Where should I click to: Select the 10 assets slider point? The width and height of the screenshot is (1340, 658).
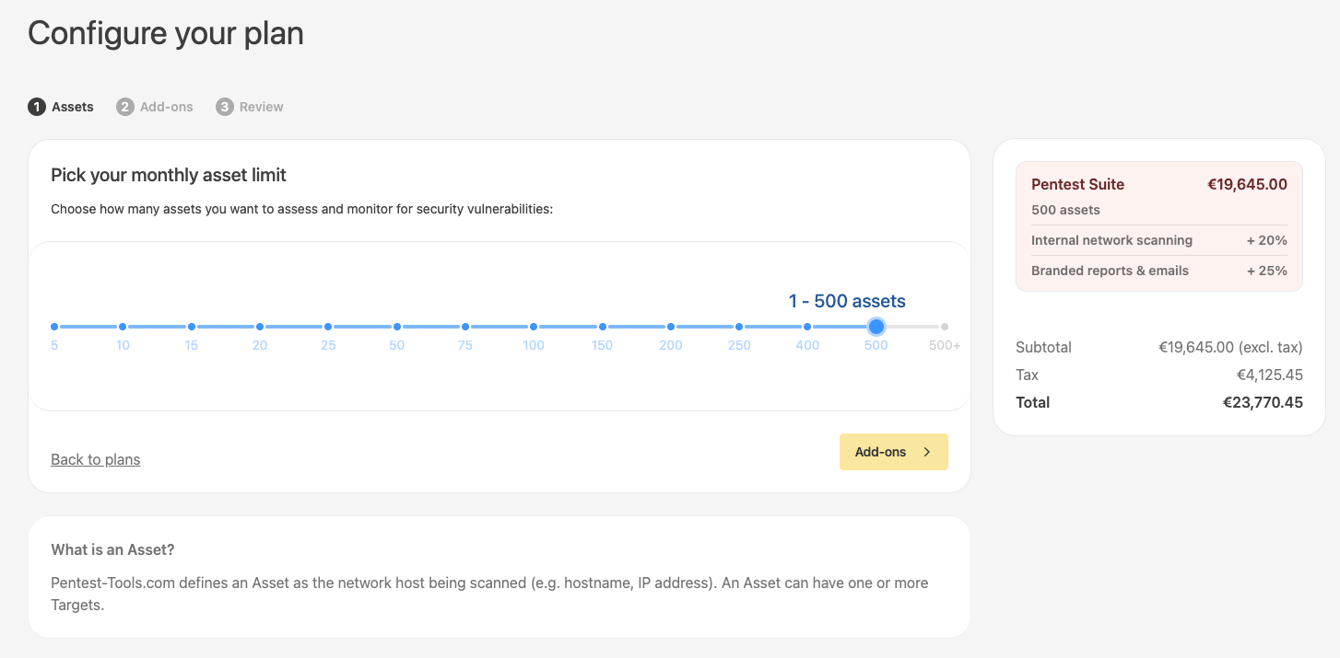(x=122, y=327)
